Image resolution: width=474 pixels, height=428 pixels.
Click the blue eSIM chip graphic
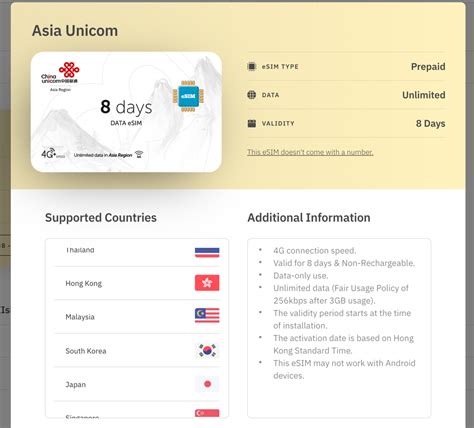(188, 96)
